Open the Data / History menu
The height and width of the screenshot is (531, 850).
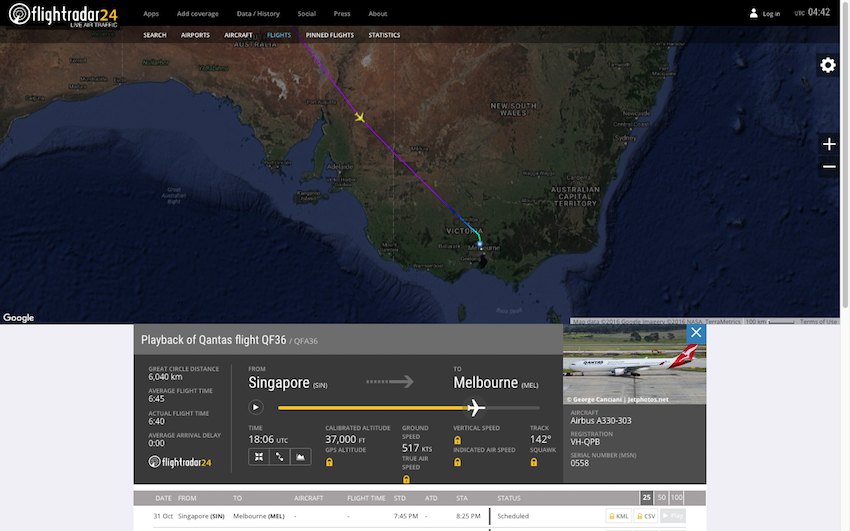258,14
